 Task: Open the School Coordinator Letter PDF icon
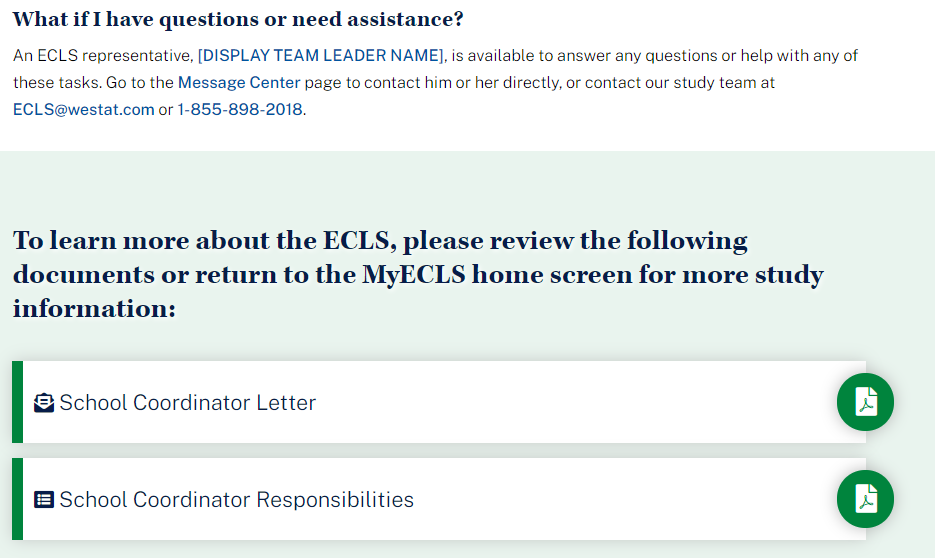tap(865, 402)
